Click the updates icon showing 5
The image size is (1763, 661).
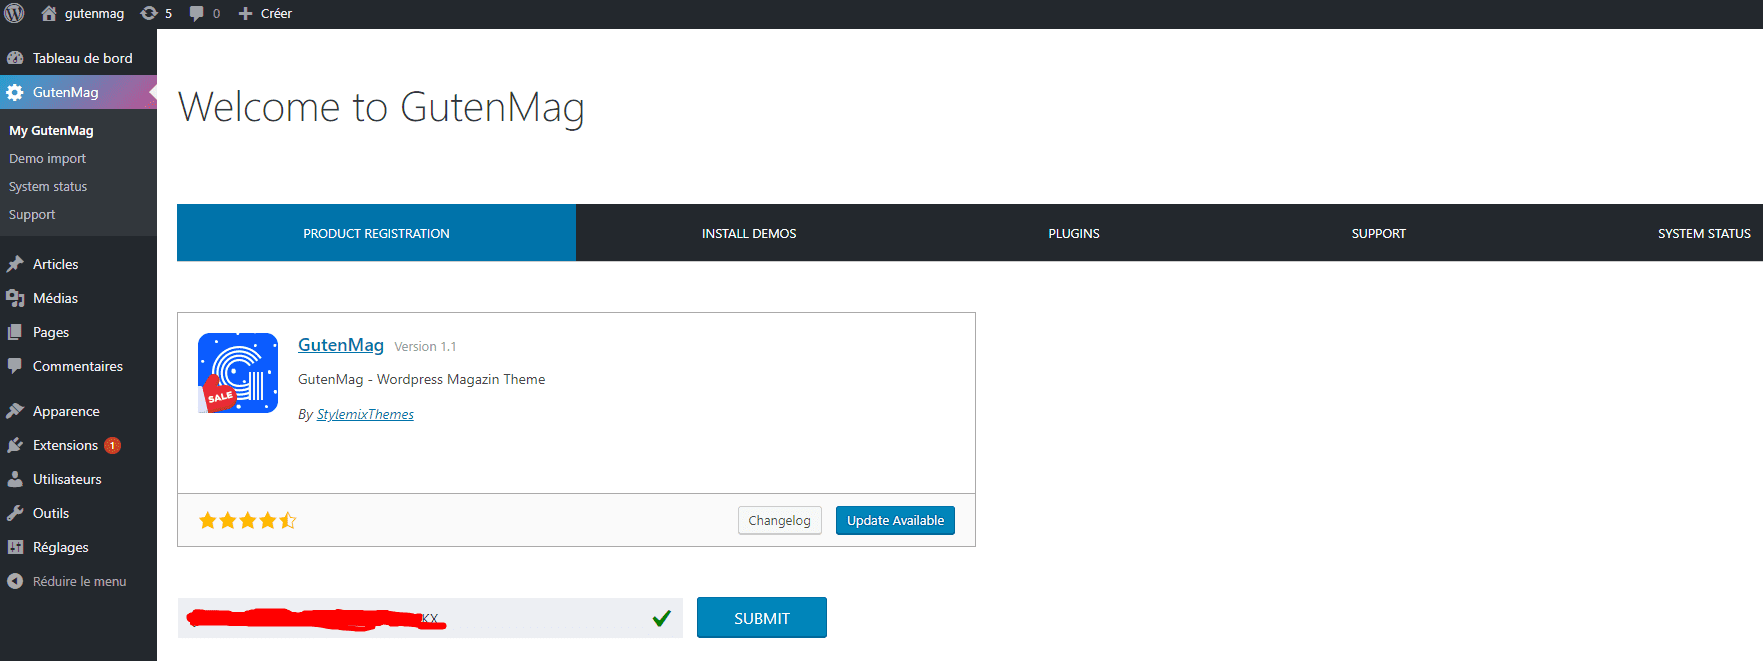149,13
